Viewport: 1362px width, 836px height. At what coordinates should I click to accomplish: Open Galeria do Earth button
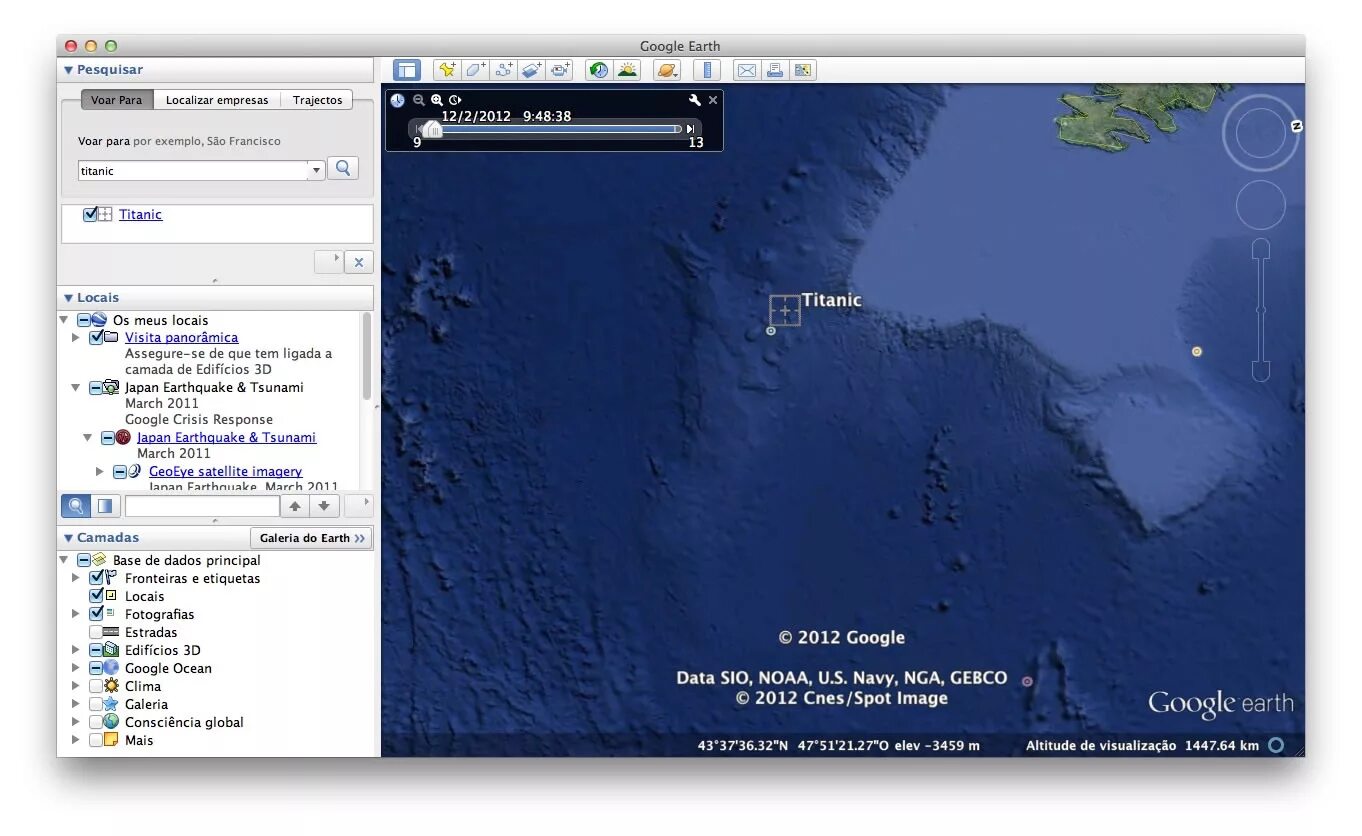pos(312,538)
